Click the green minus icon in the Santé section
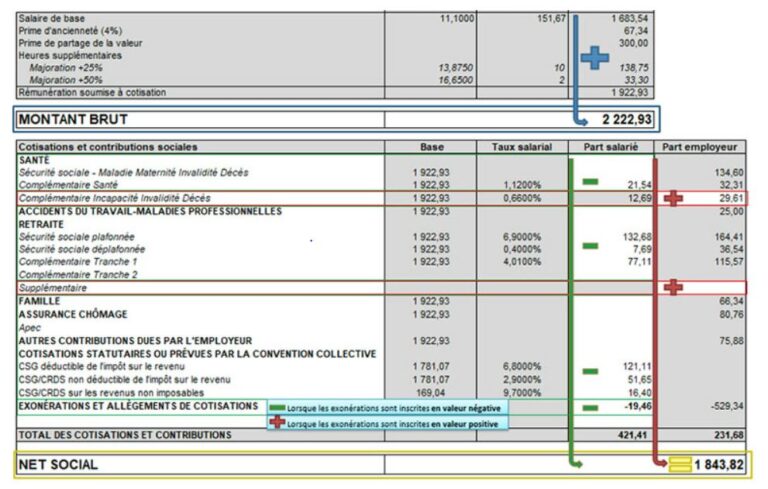Image resolution: width=768 pixels, height=489 pixels. 590,181
